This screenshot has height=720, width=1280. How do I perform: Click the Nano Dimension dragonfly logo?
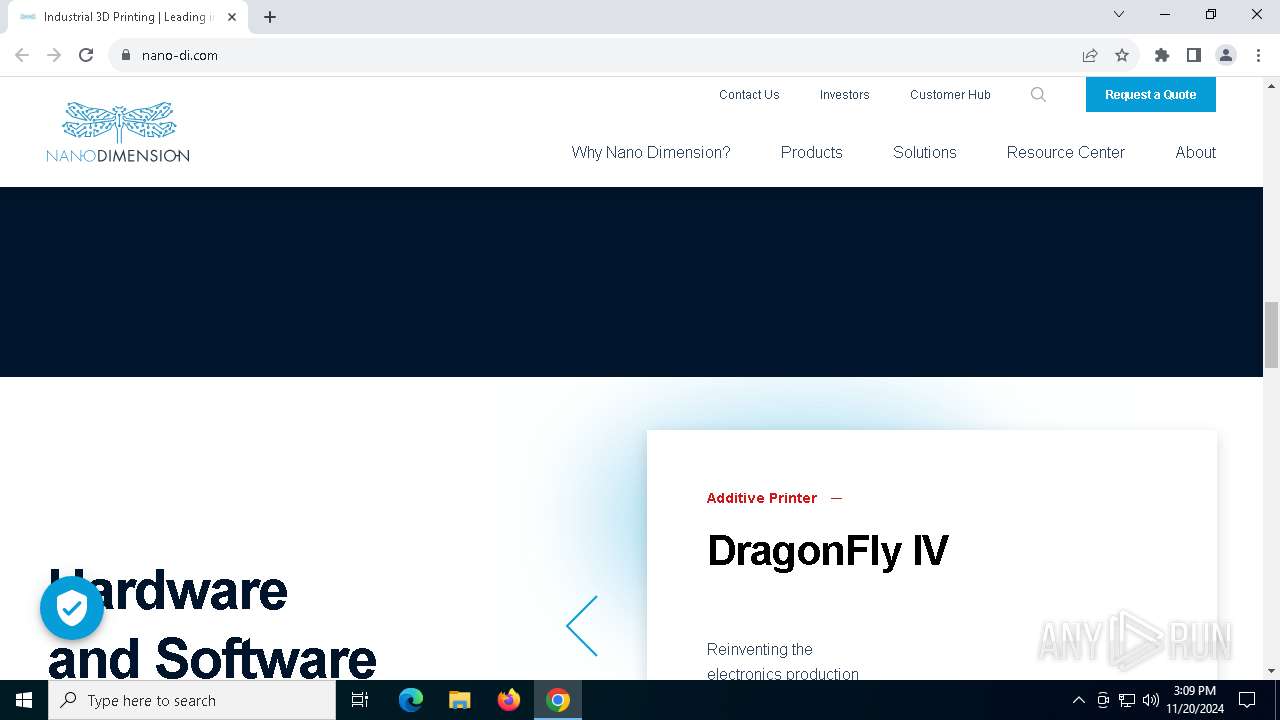(118, 132)
